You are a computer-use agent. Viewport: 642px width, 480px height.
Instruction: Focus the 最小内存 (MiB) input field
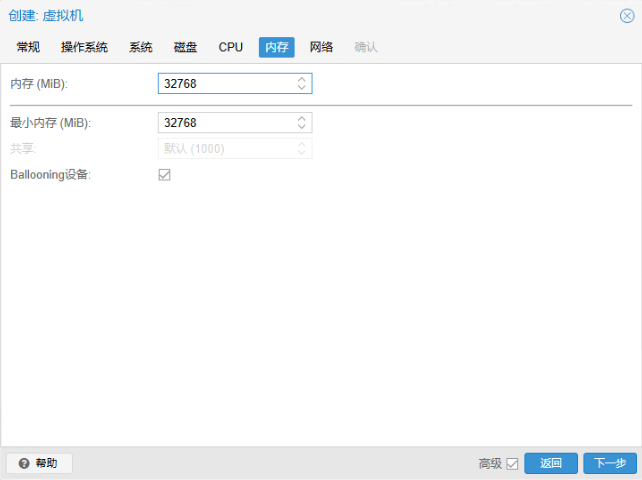[x=228, y=122]
